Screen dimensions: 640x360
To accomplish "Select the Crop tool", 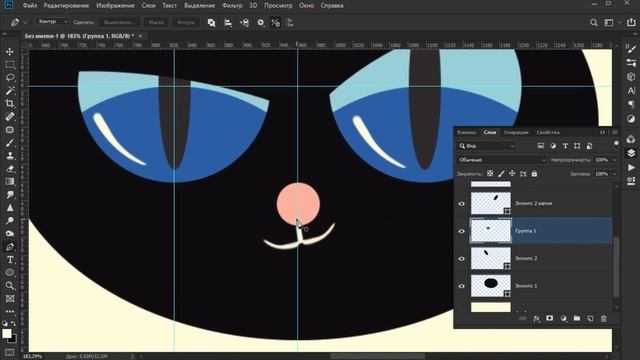I will (10, 104).
